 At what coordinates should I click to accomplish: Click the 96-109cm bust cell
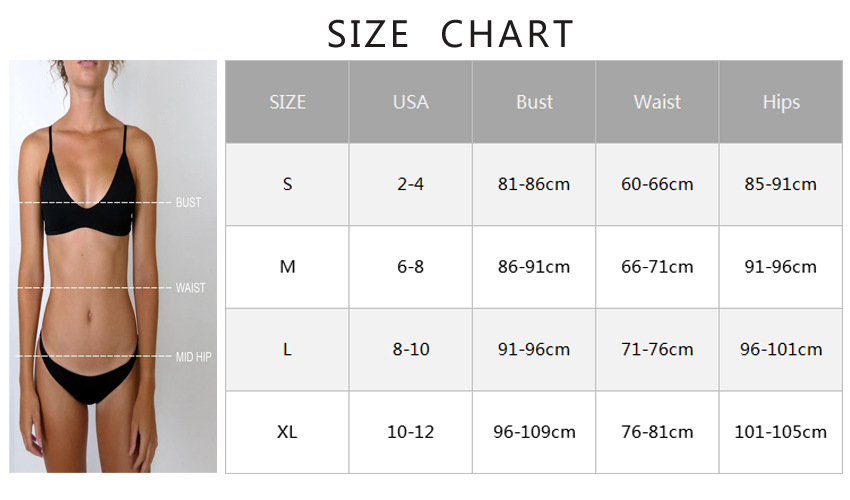[x=534, y=432]
